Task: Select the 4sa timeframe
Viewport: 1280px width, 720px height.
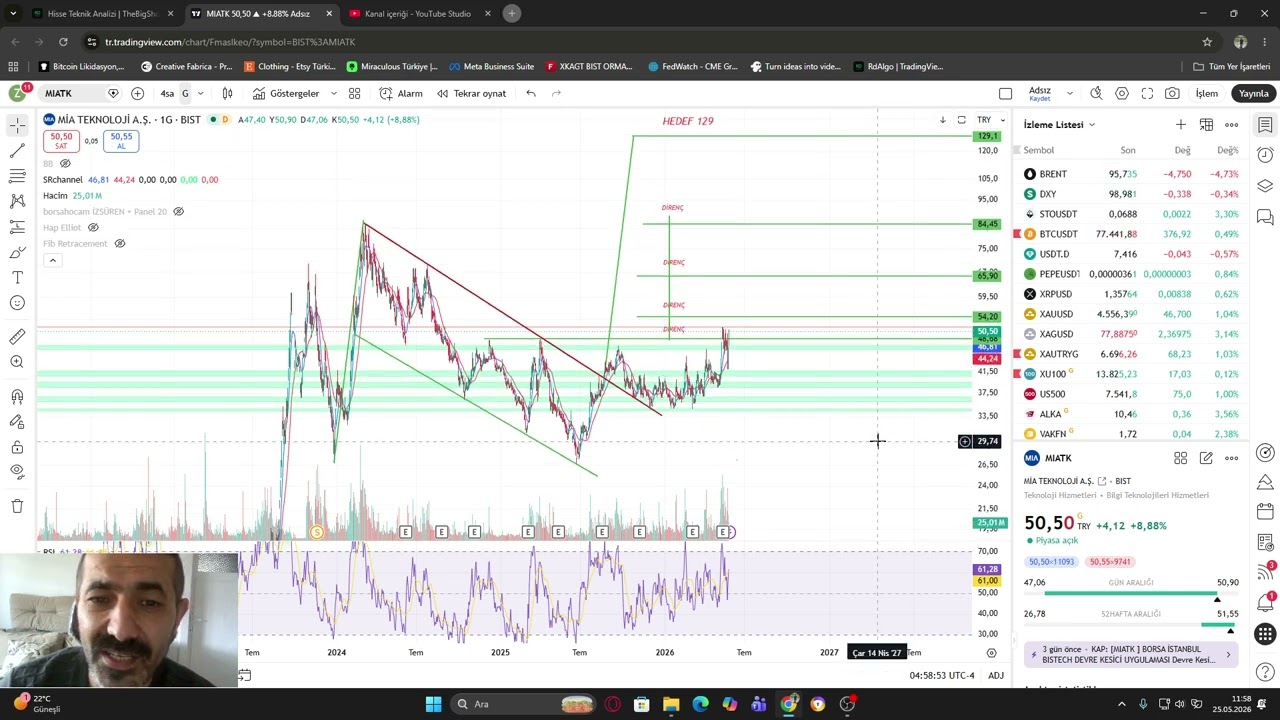Action: click(x=167, y=93)
